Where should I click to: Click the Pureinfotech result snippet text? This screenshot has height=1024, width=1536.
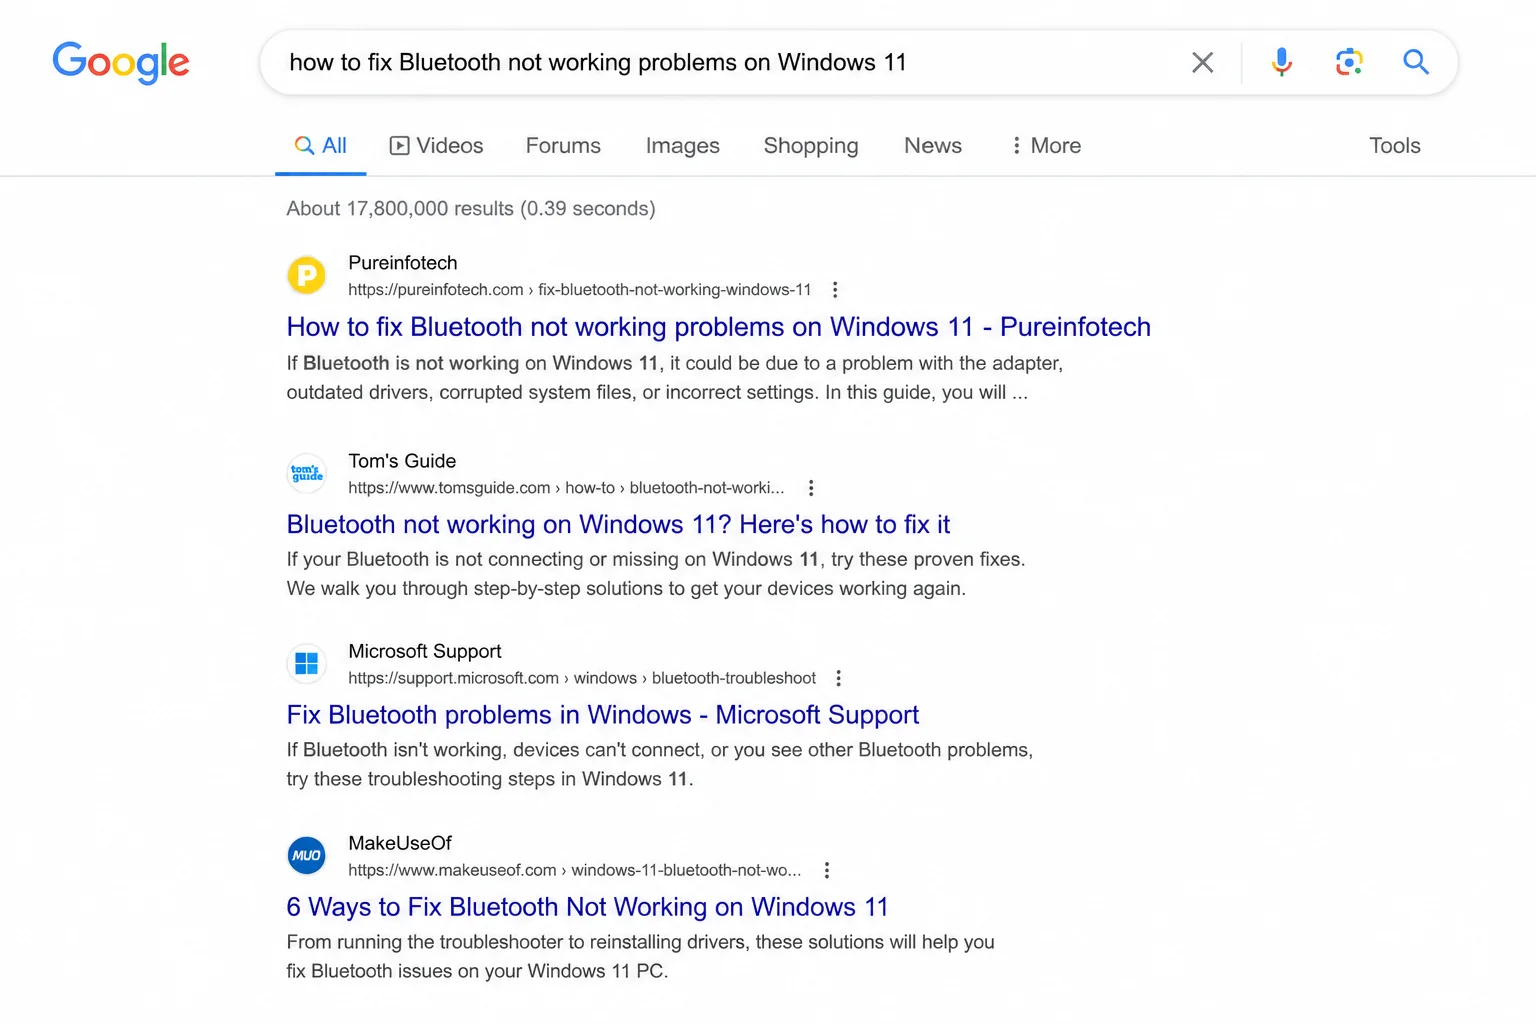point(675,378)
